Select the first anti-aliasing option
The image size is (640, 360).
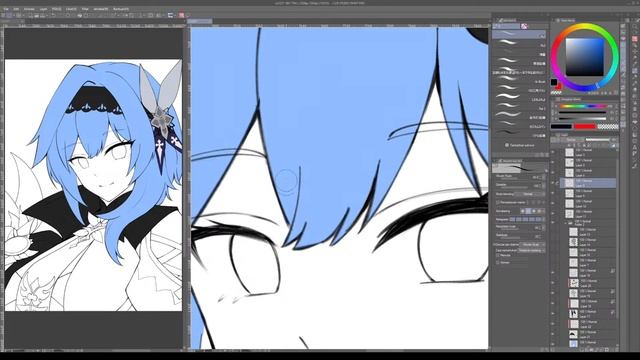click(x=522, y=211)
